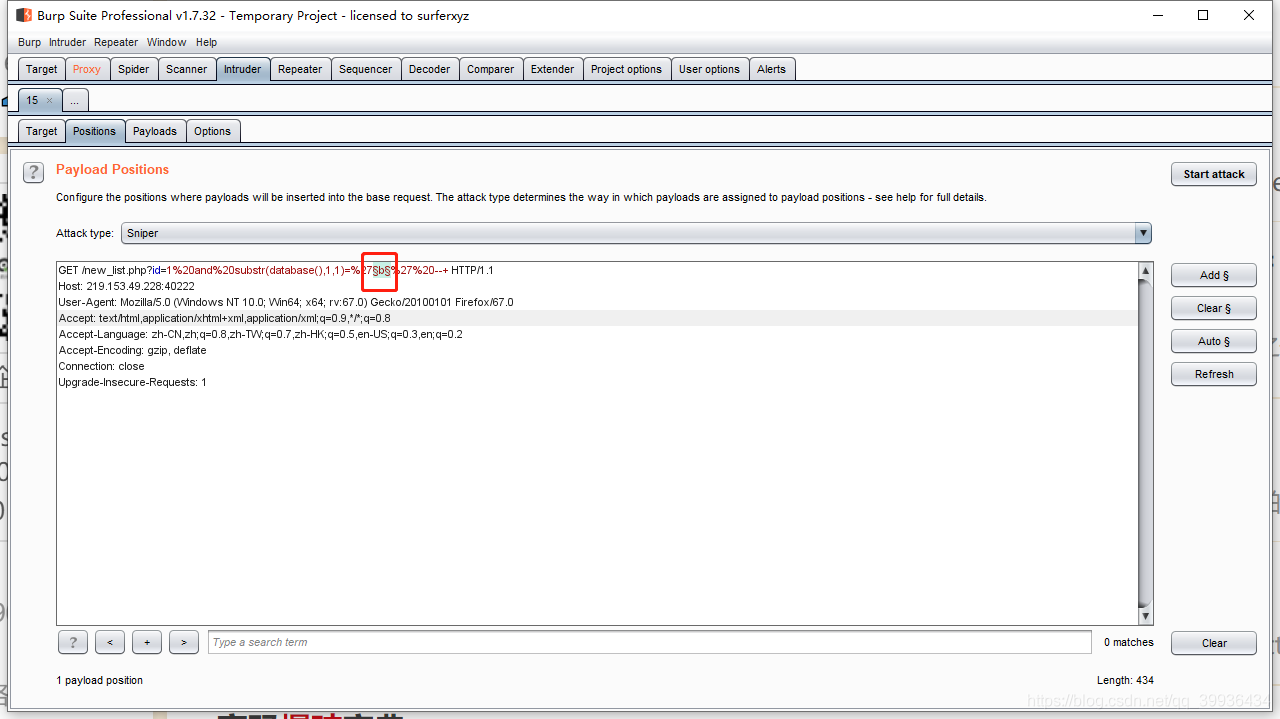Switch to the Scanner tab
Image resolution: width=1280 pixels, height=719 pixels.
pos(187,69)
